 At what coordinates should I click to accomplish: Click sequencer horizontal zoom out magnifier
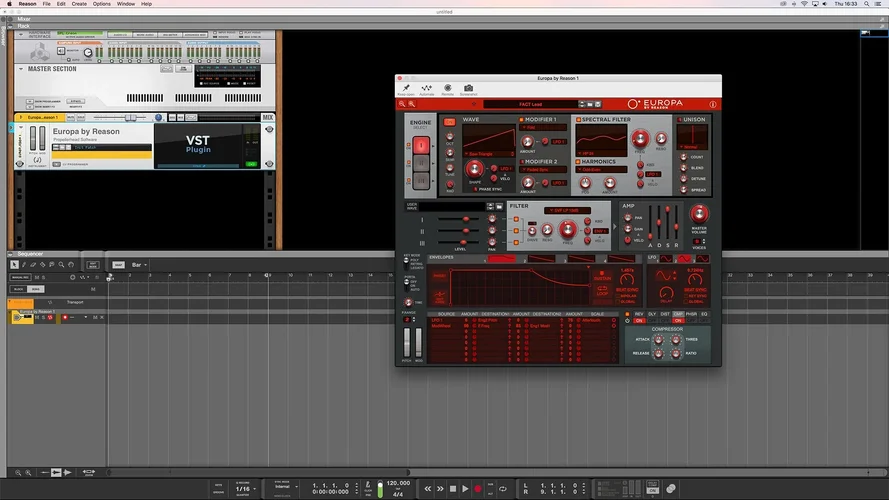pyautogui.click(x=18, y=472)
